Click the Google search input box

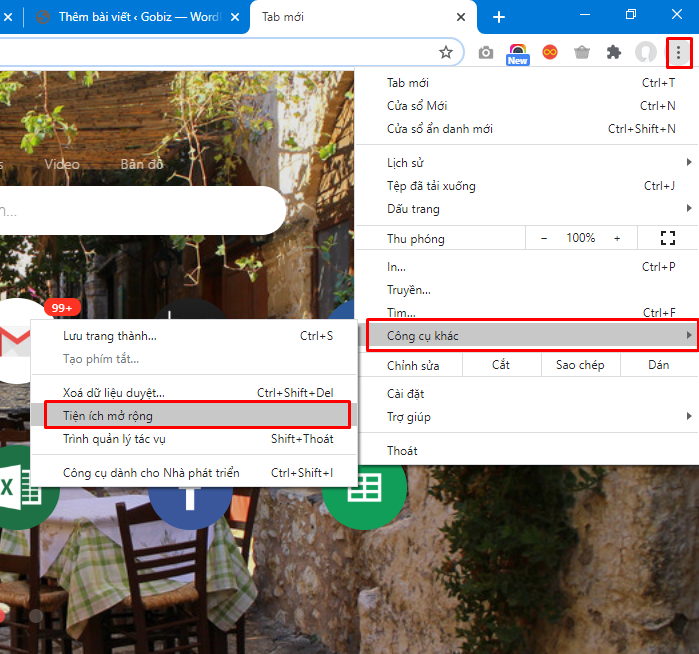tap(140, 210)
